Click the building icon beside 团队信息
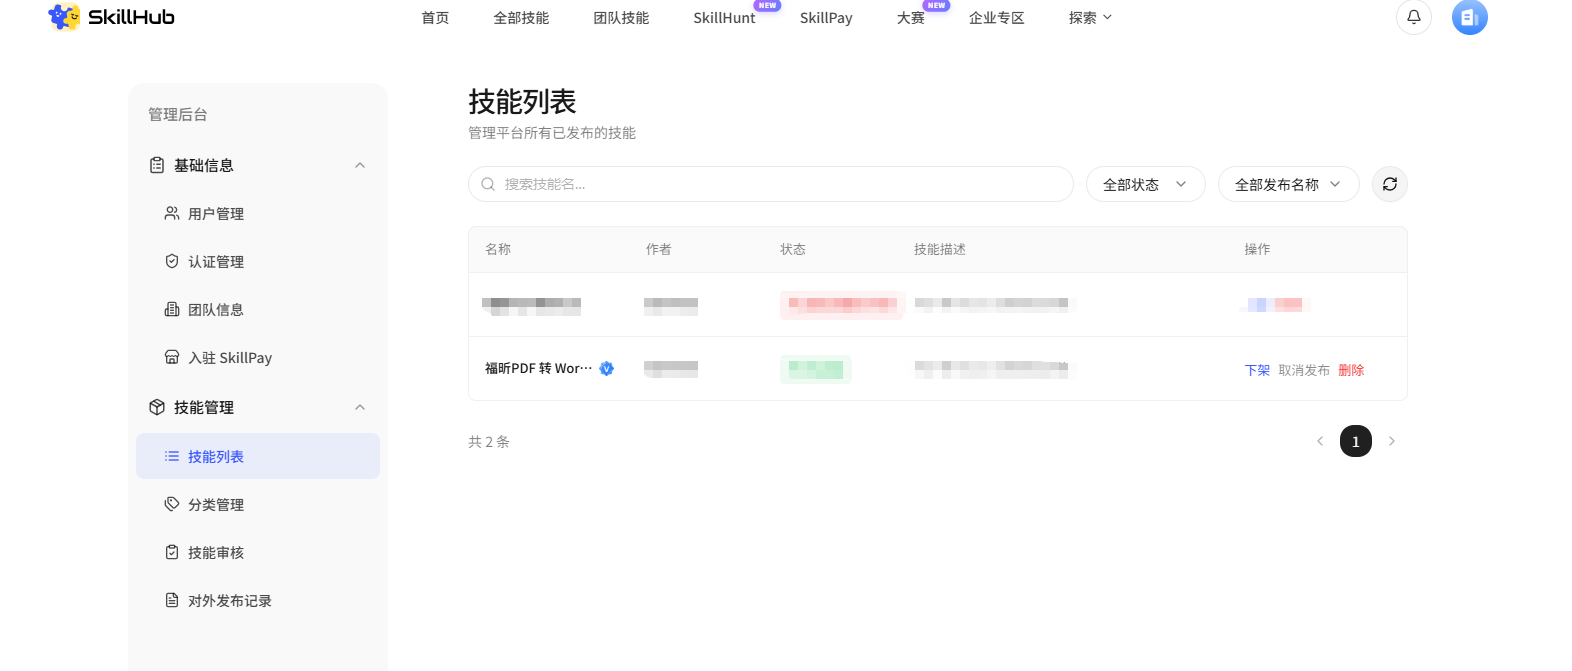 [172, 309]
